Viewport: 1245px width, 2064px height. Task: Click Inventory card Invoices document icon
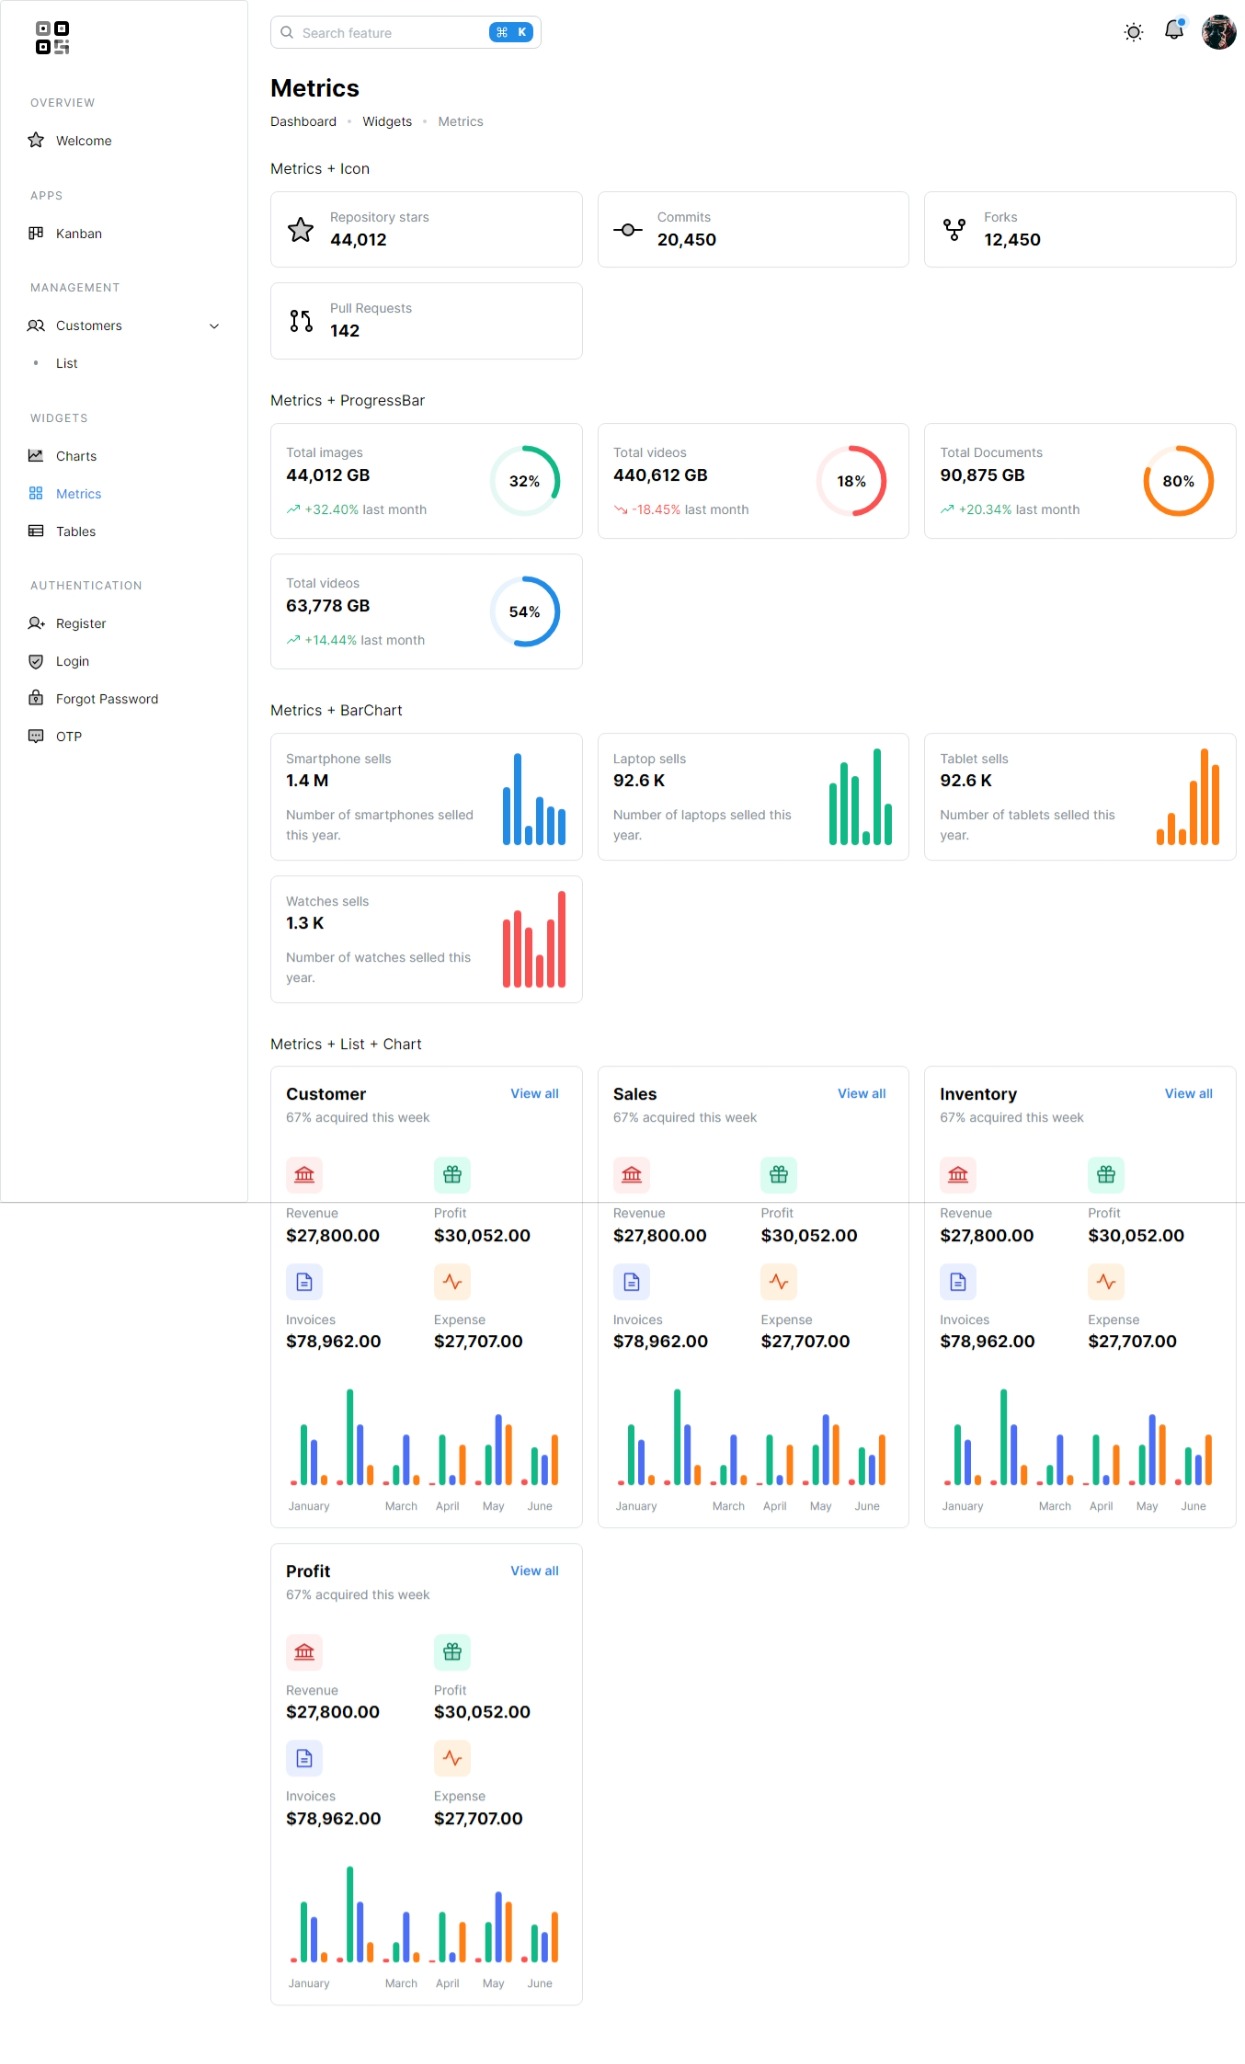coord(958,1282)
